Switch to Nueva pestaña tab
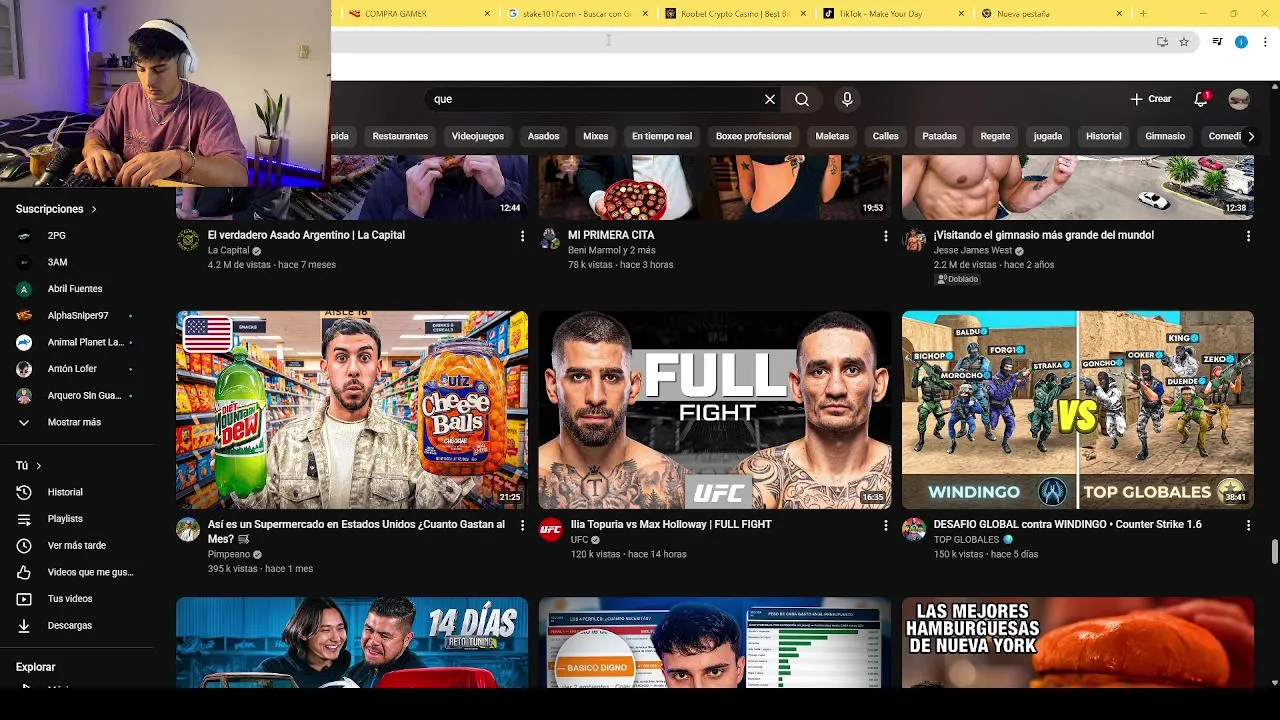Viewport: 1280px width, 720px height. pos(1051,14)
